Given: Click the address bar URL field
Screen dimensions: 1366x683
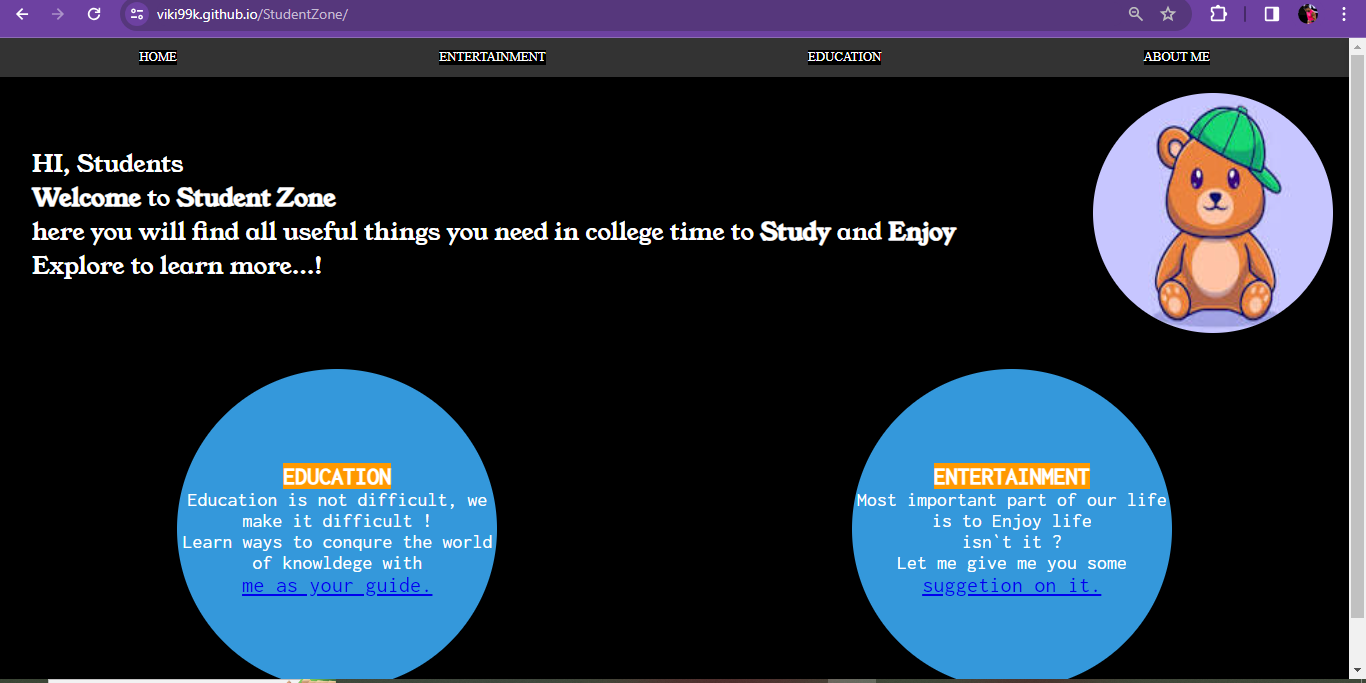Looking at the screenshot, I should (x=600, y=14).
